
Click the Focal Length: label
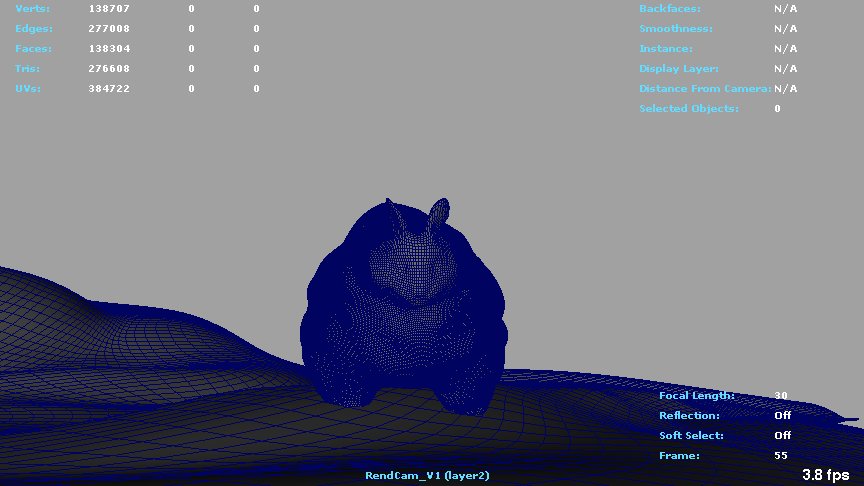pos(697,396)
